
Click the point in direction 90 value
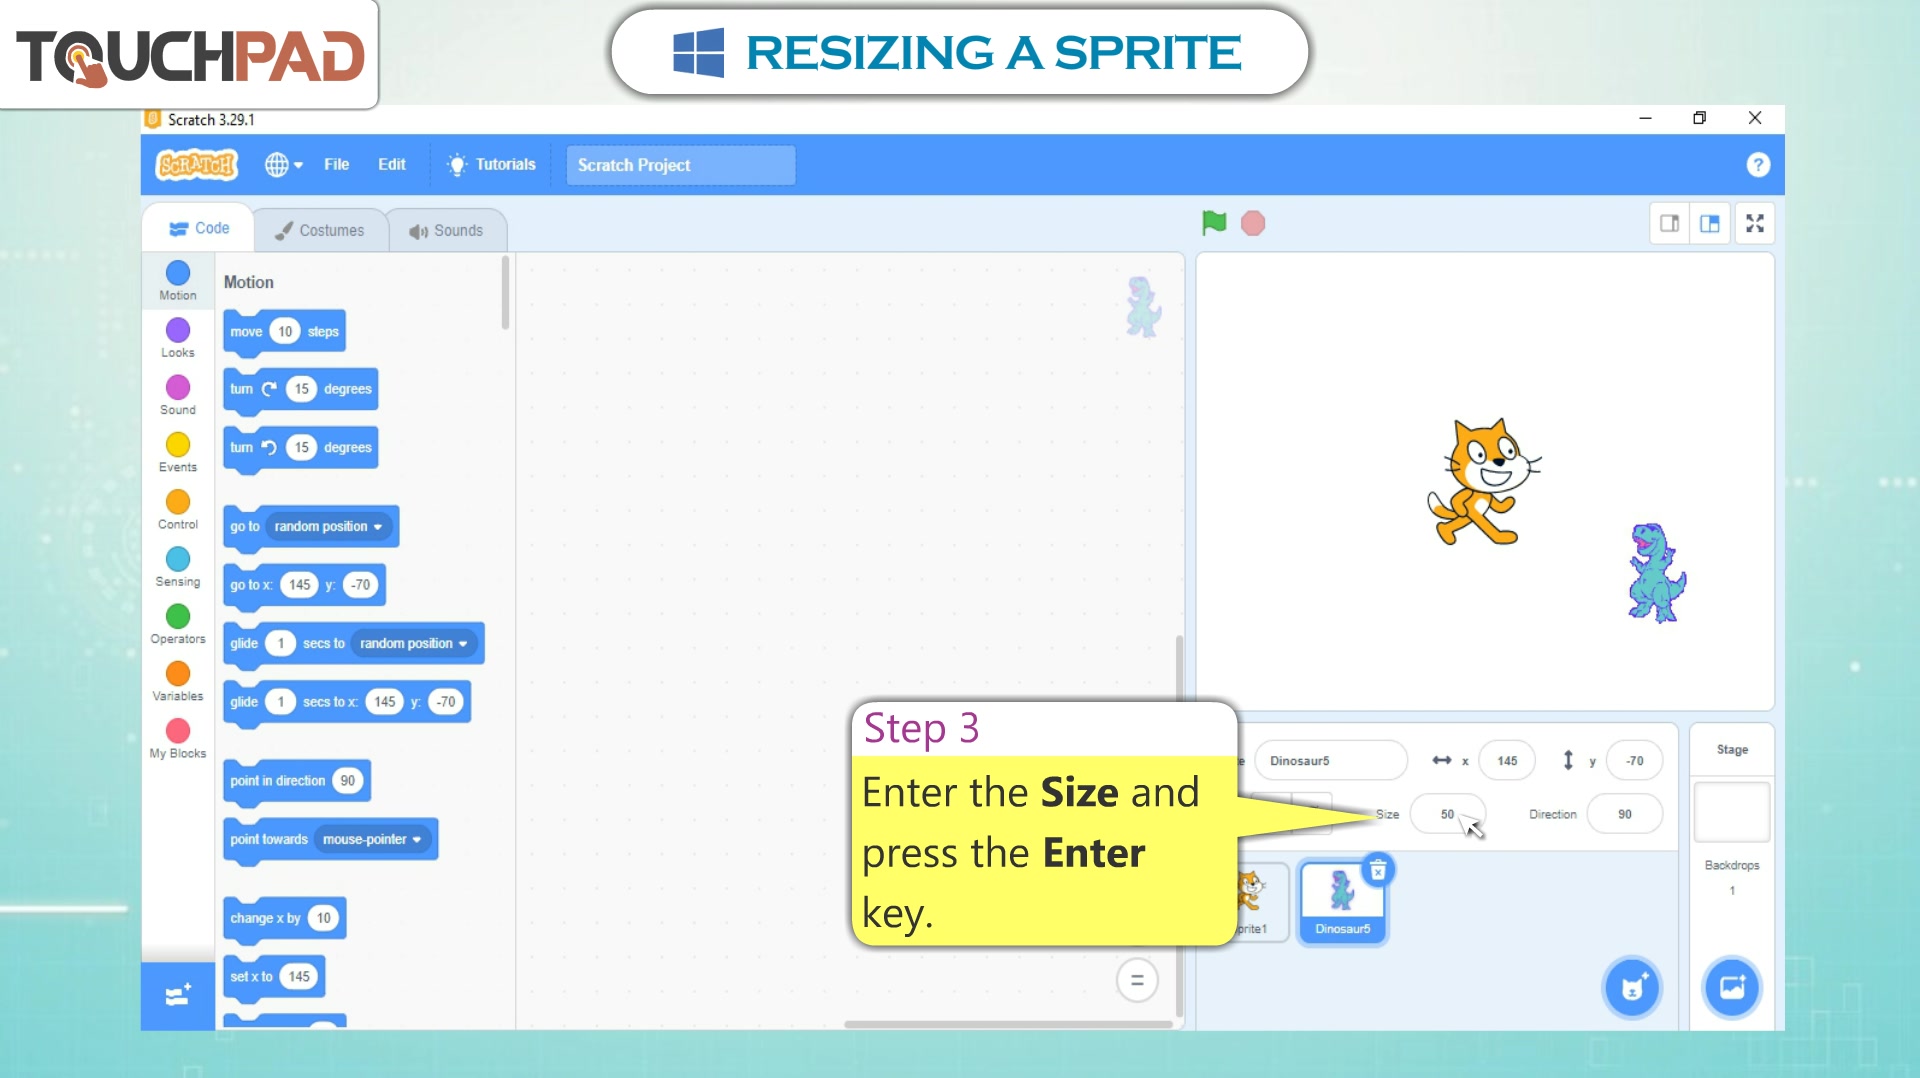point(347,781)
